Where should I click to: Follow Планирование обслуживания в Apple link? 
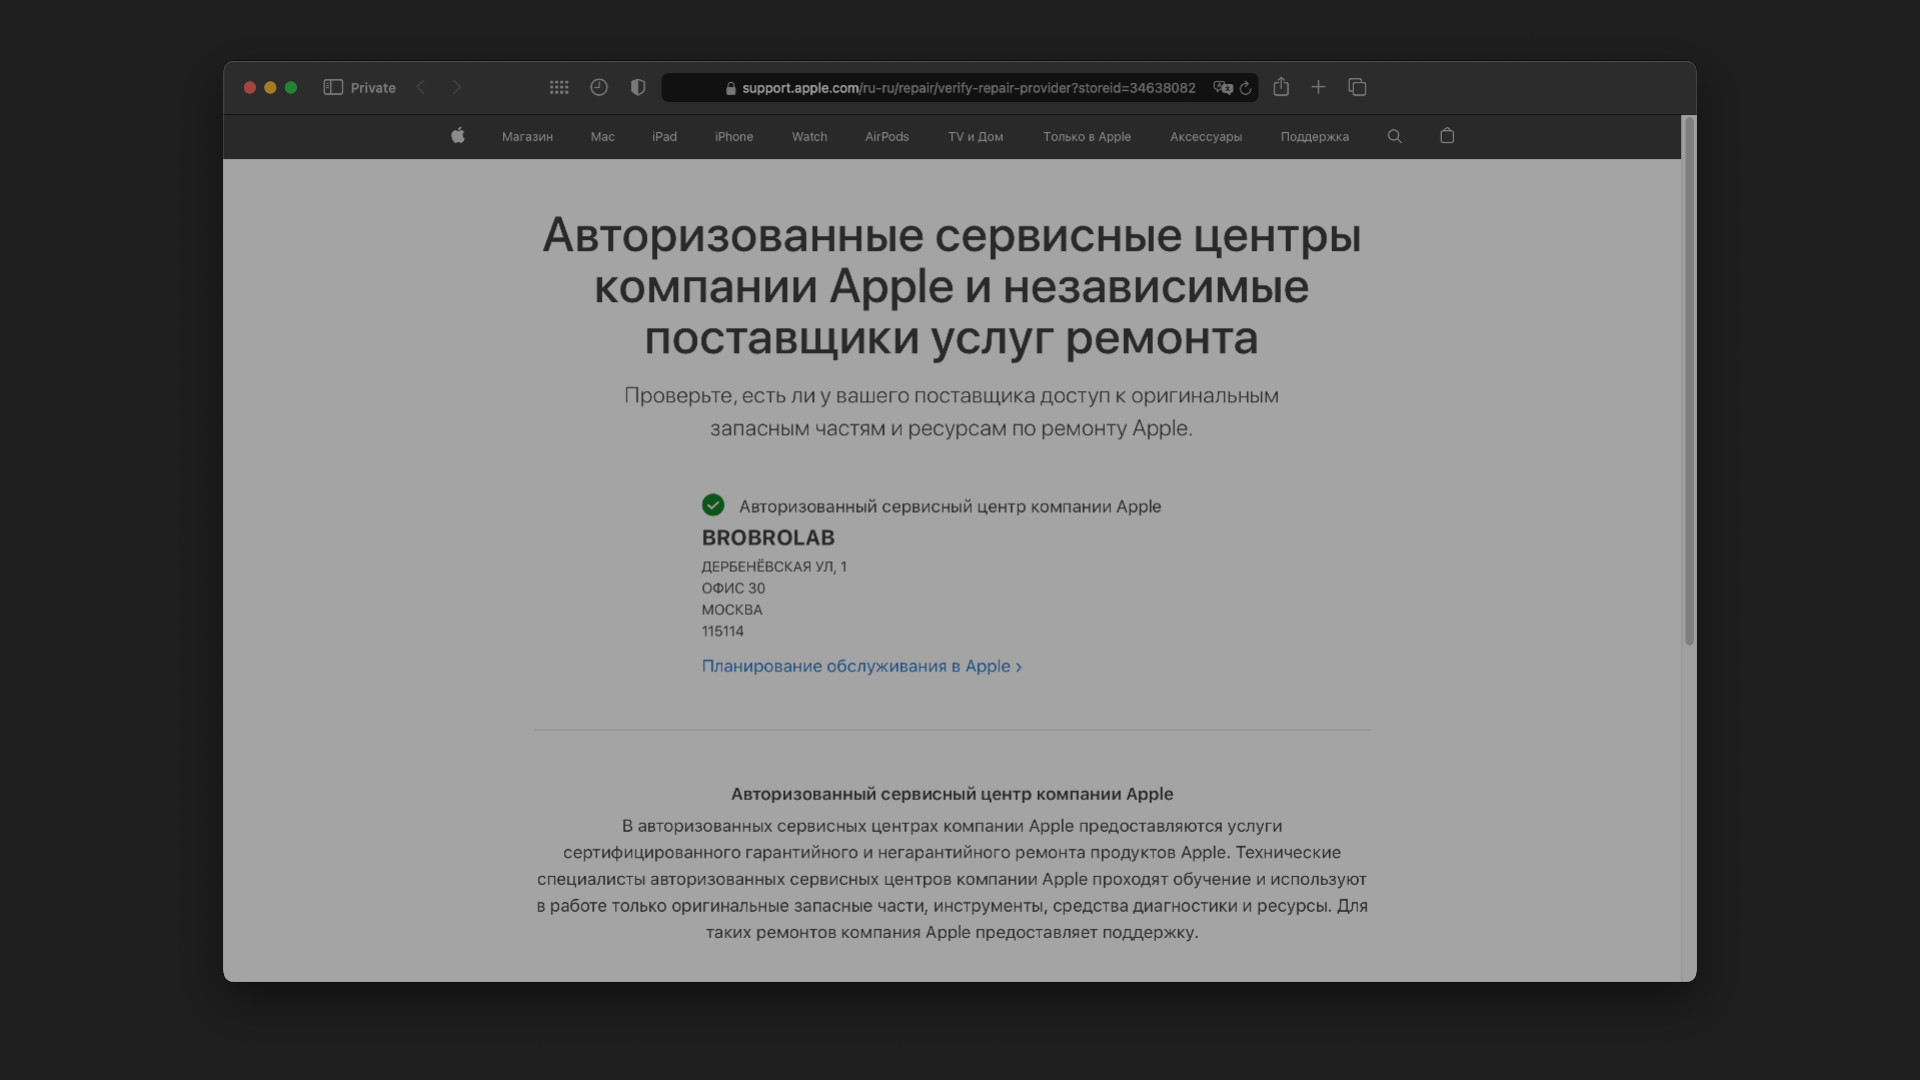click(862, 666)
